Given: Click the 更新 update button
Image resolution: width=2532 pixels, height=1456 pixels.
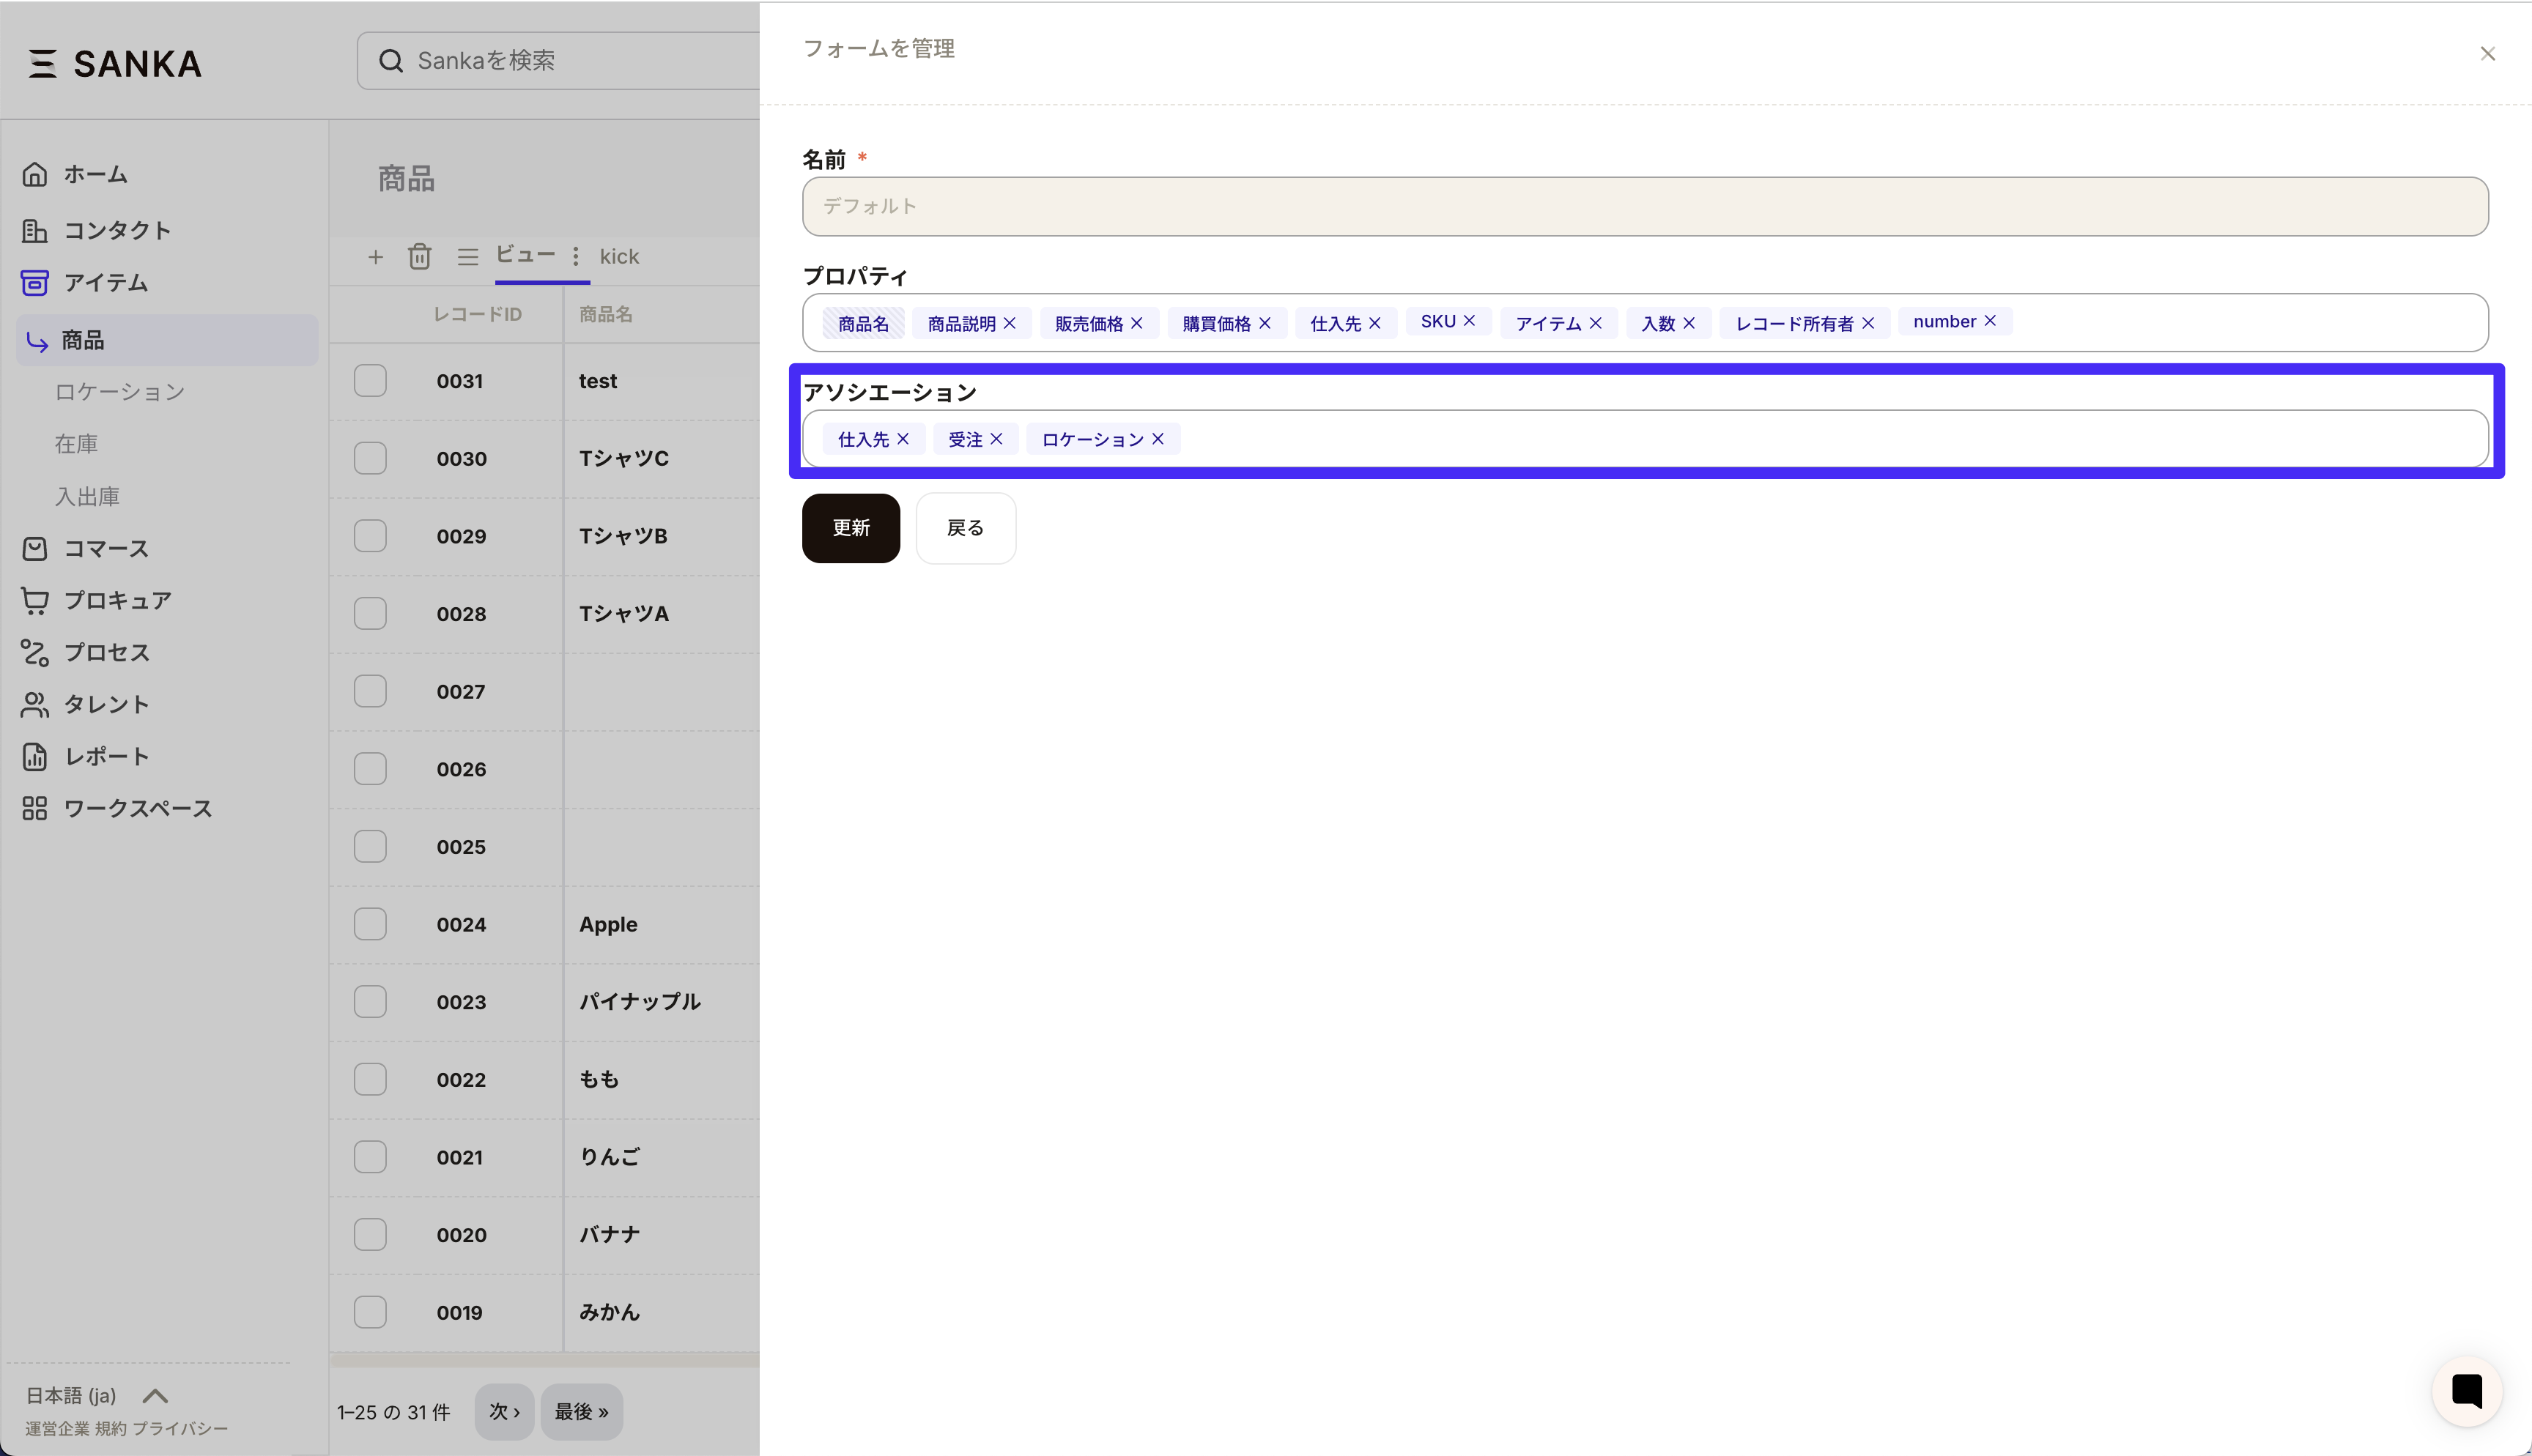Looking at the screenshot, I should point(850,528).
